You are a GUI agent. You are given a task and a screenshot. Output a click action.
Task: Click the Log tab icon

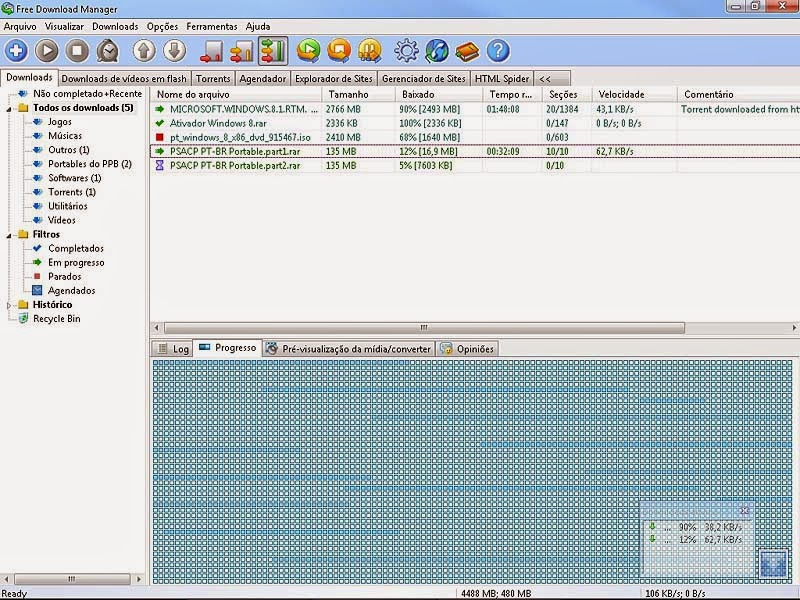[x=162, y=349]
